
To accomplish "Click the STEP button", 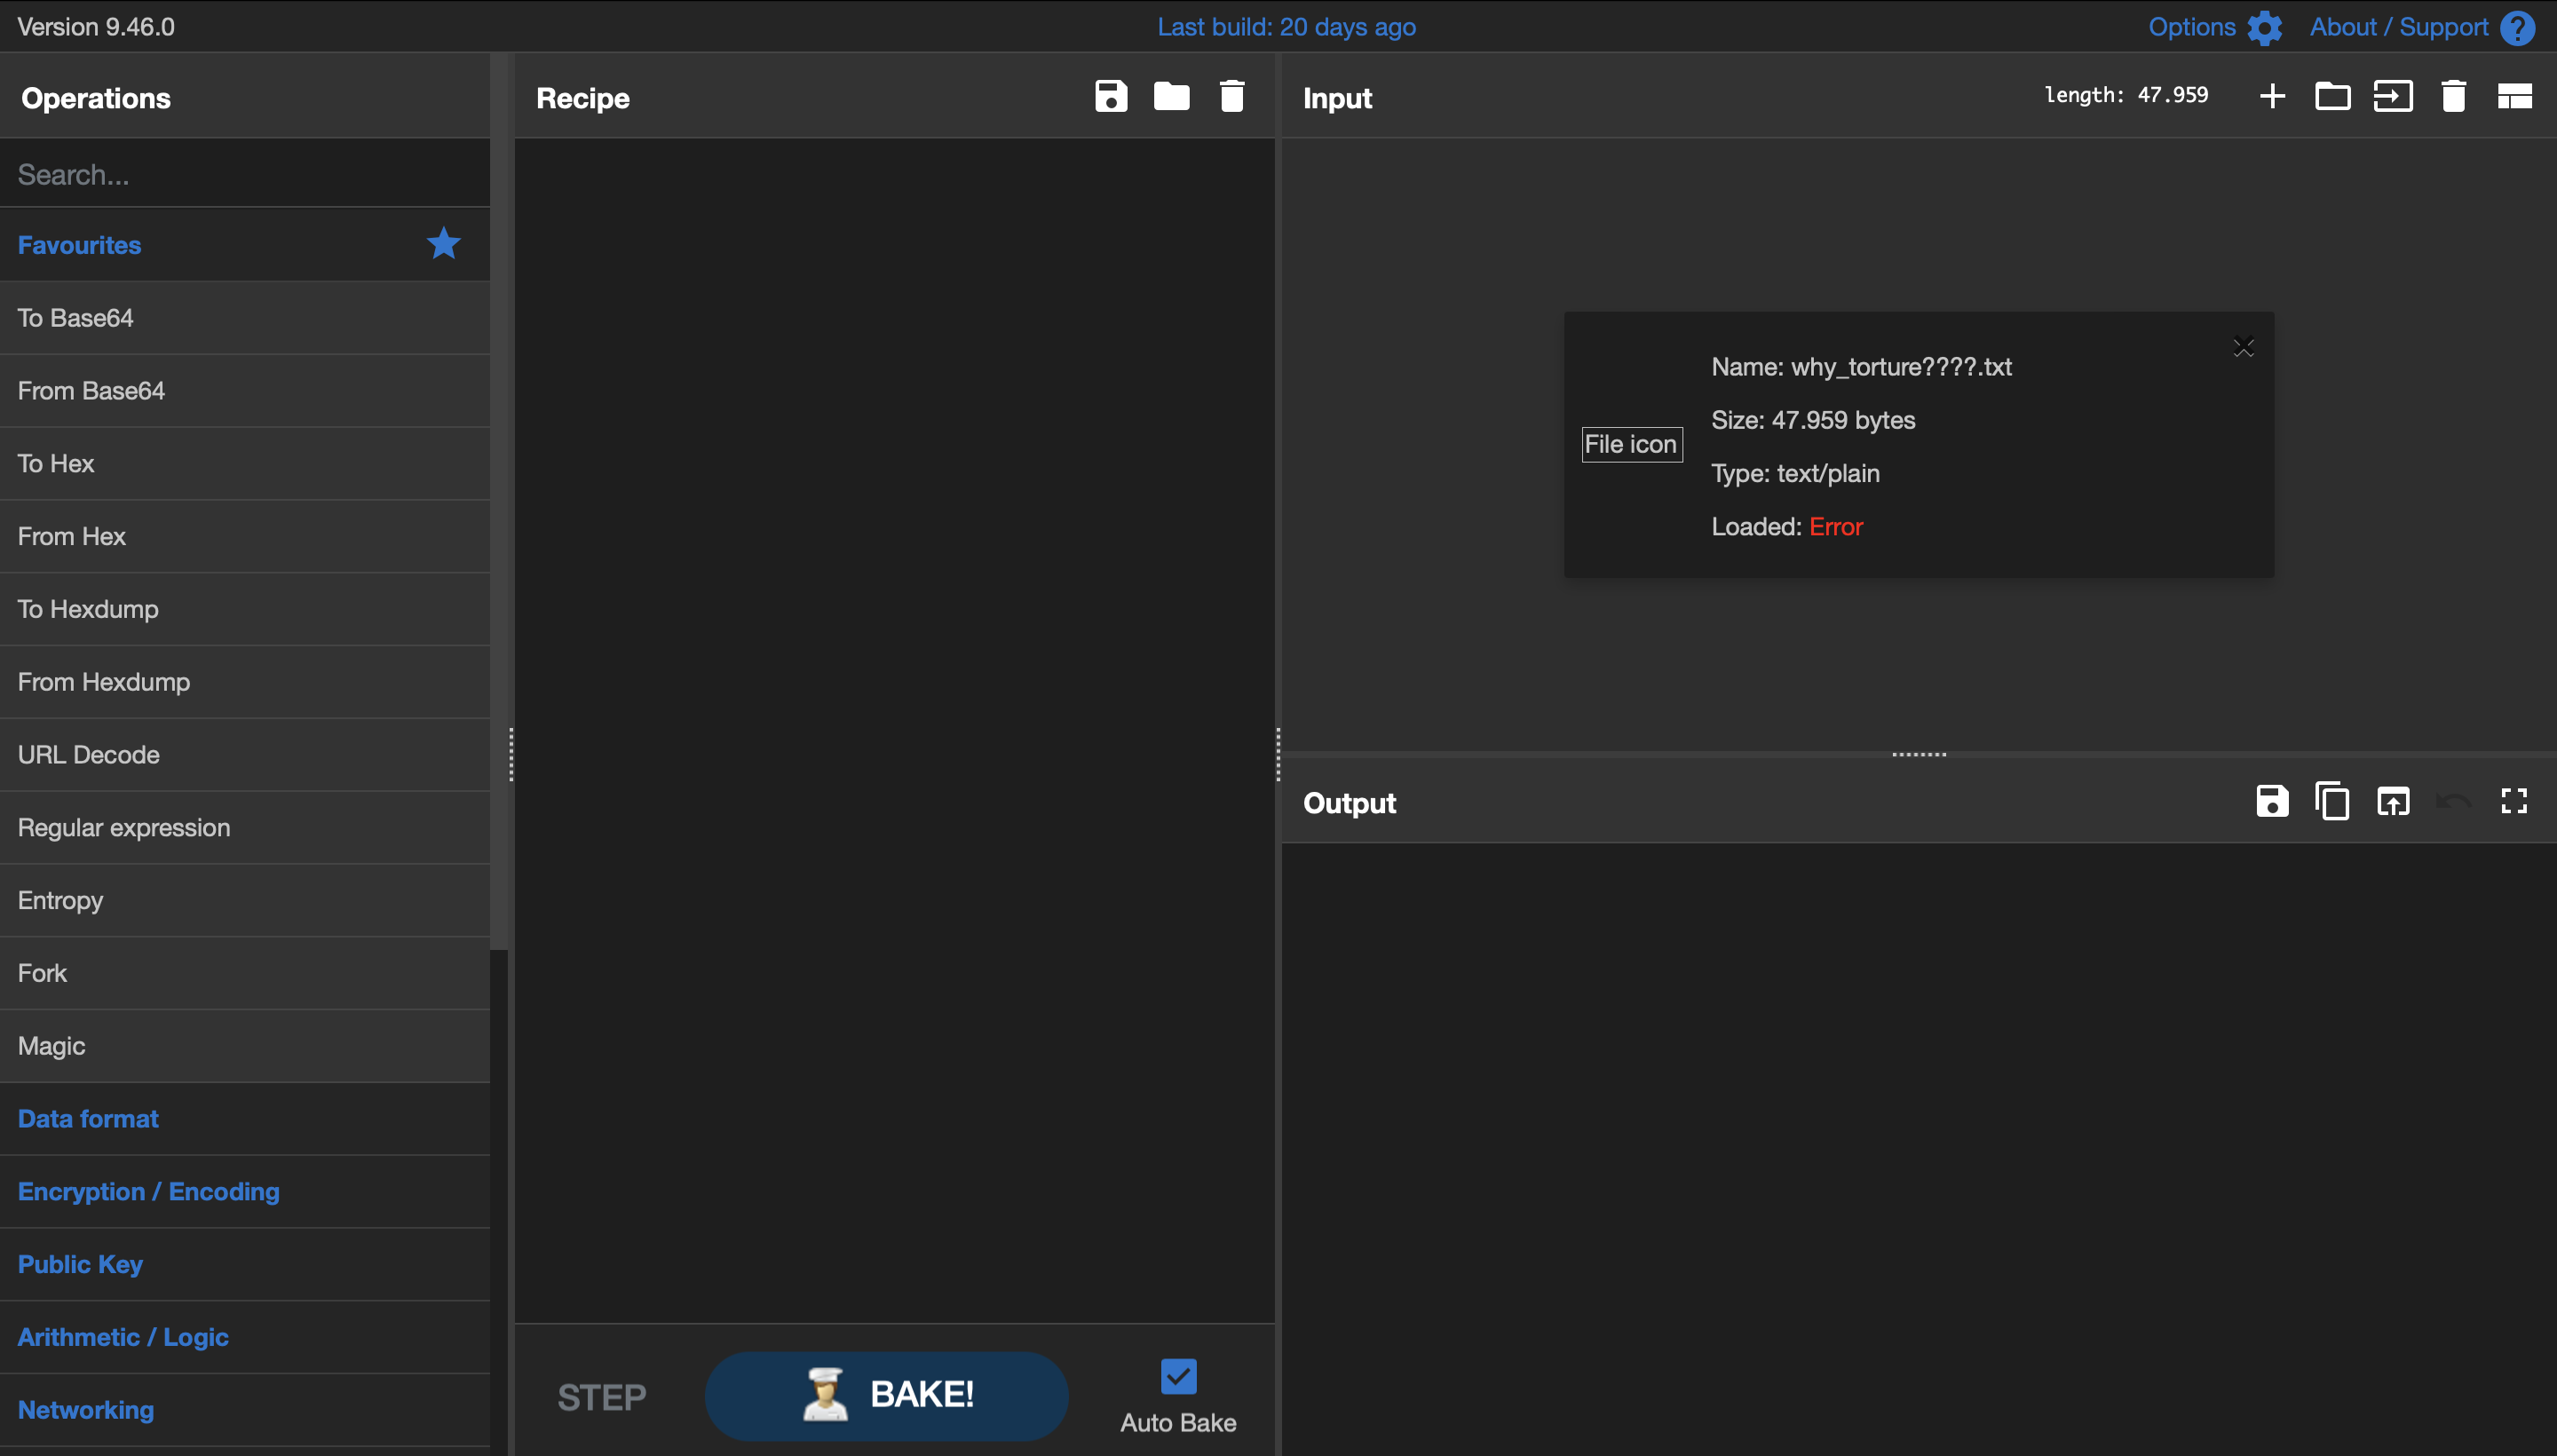I will point(602,1397).
